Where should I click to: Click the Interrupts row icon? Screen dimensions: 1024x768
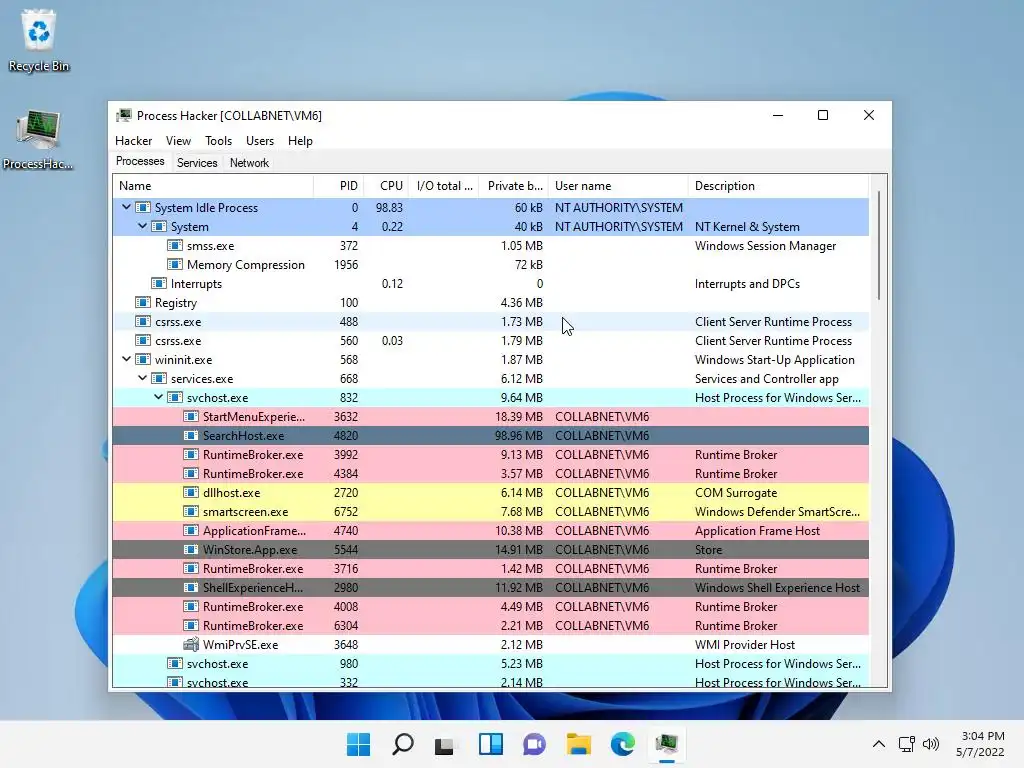click(x=159, y=283)
